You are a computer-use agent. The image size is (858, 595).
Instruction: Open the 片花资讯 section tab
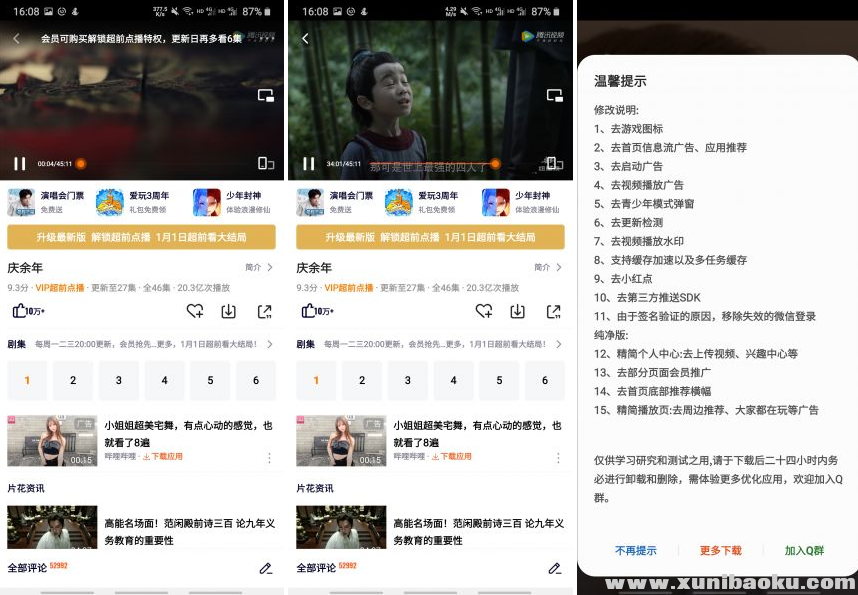25,489
